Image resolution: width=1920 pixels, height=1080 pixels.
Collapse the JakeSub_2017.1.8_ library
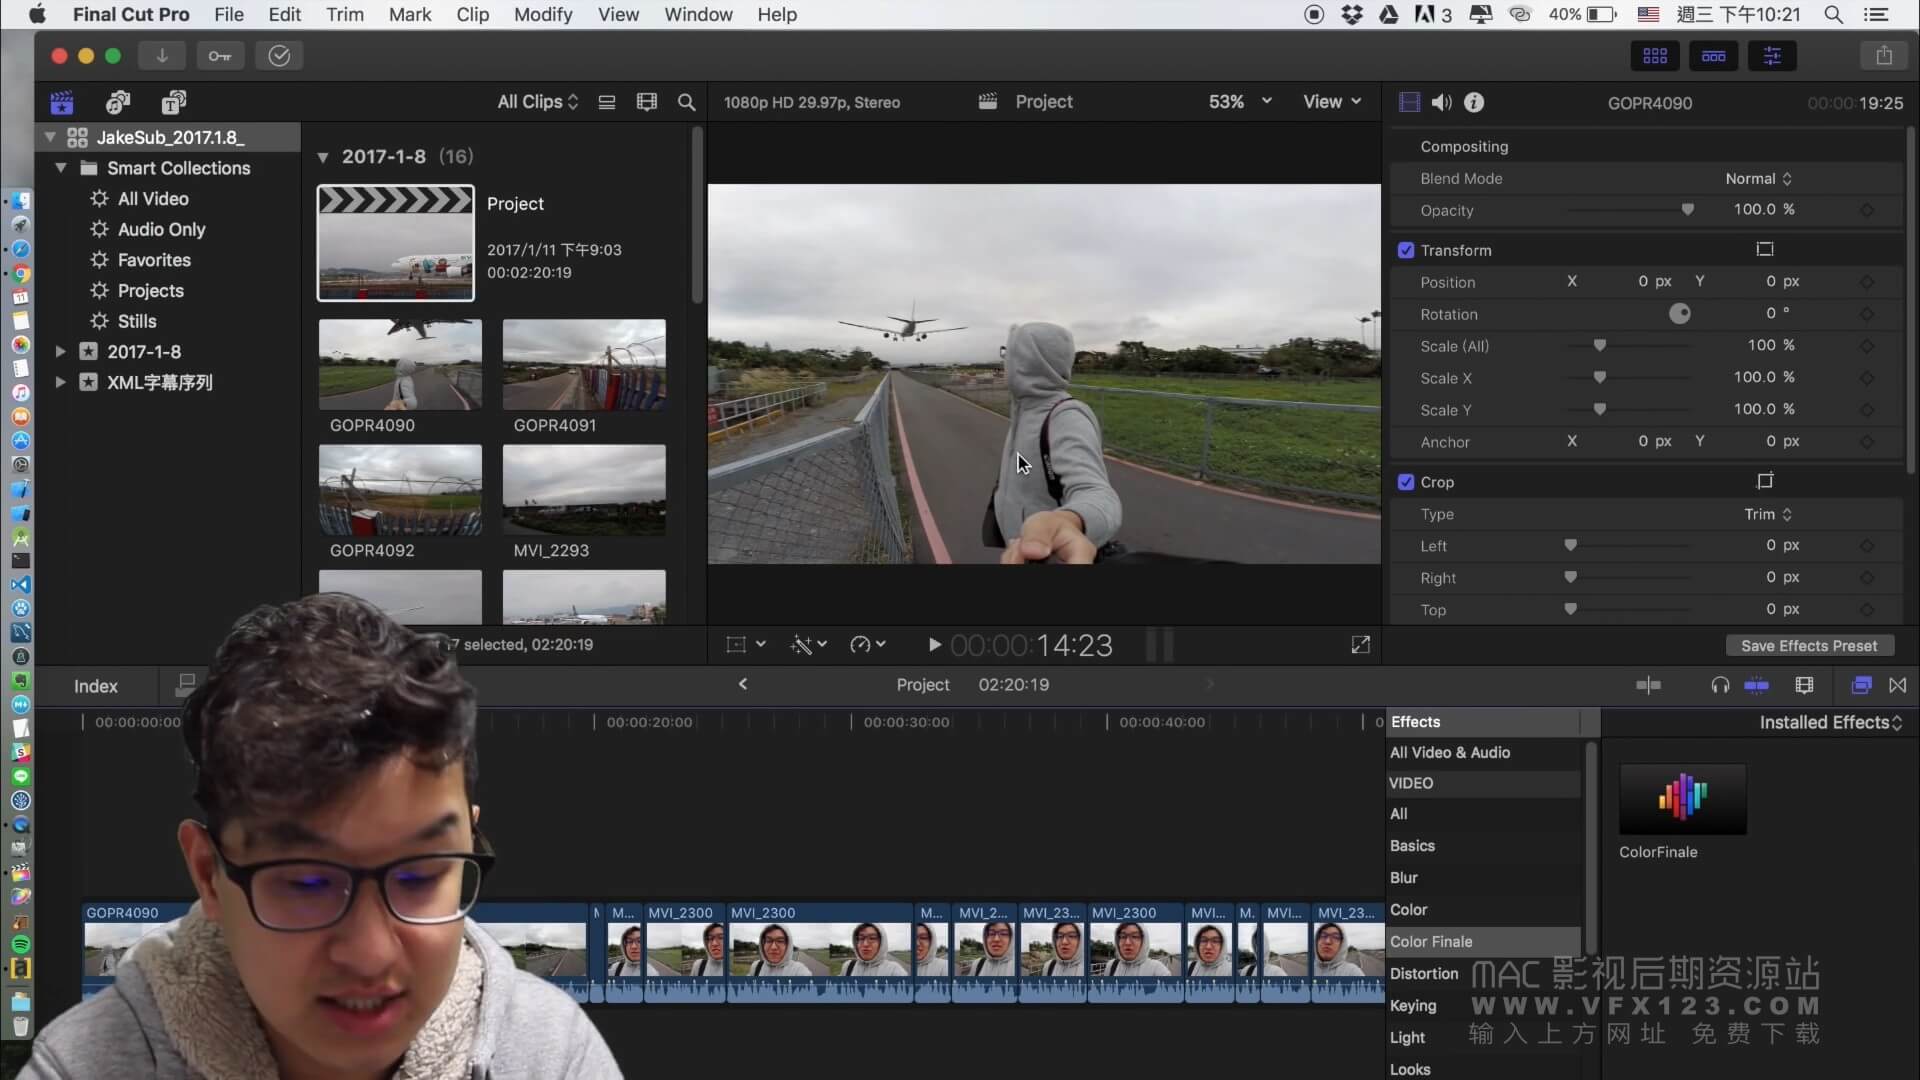click(50, 137)
